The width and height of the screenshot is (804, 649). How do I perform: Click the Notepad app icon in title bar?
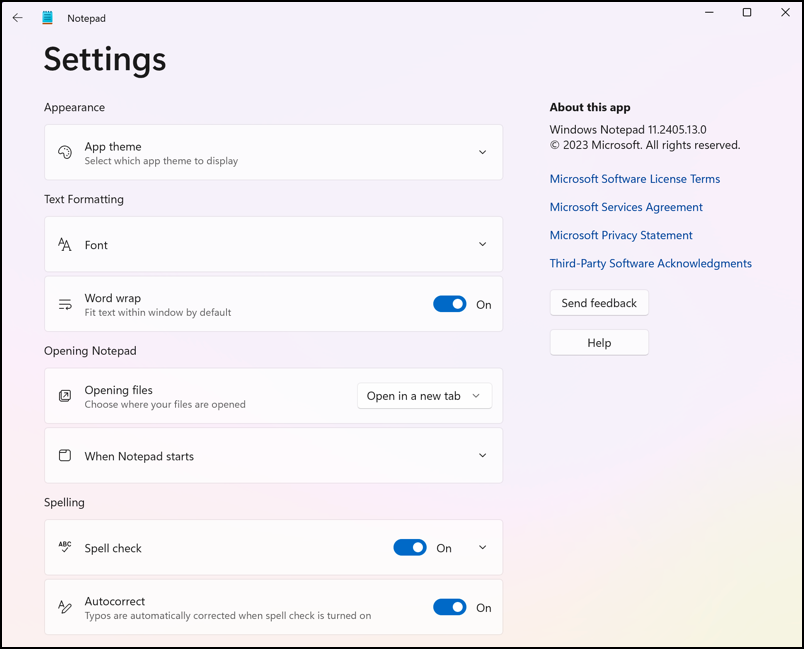(48, 18)
